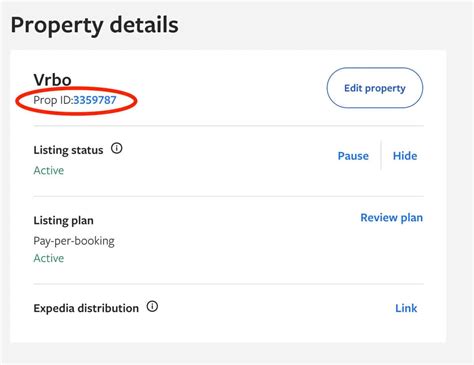
Task: Click the Expedia distribution label
Action: (x=86, y=308)
